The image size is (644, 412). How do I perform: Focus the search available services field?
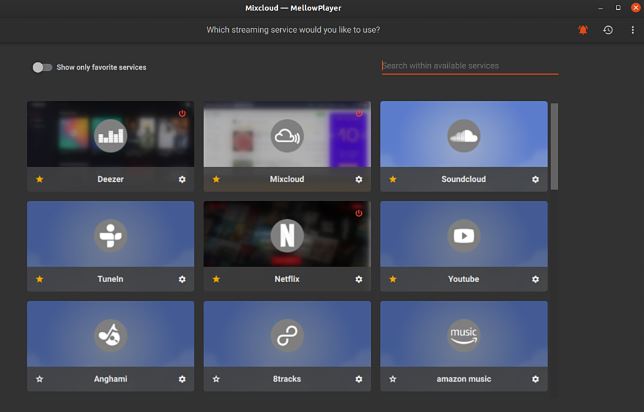click(470, 66)
